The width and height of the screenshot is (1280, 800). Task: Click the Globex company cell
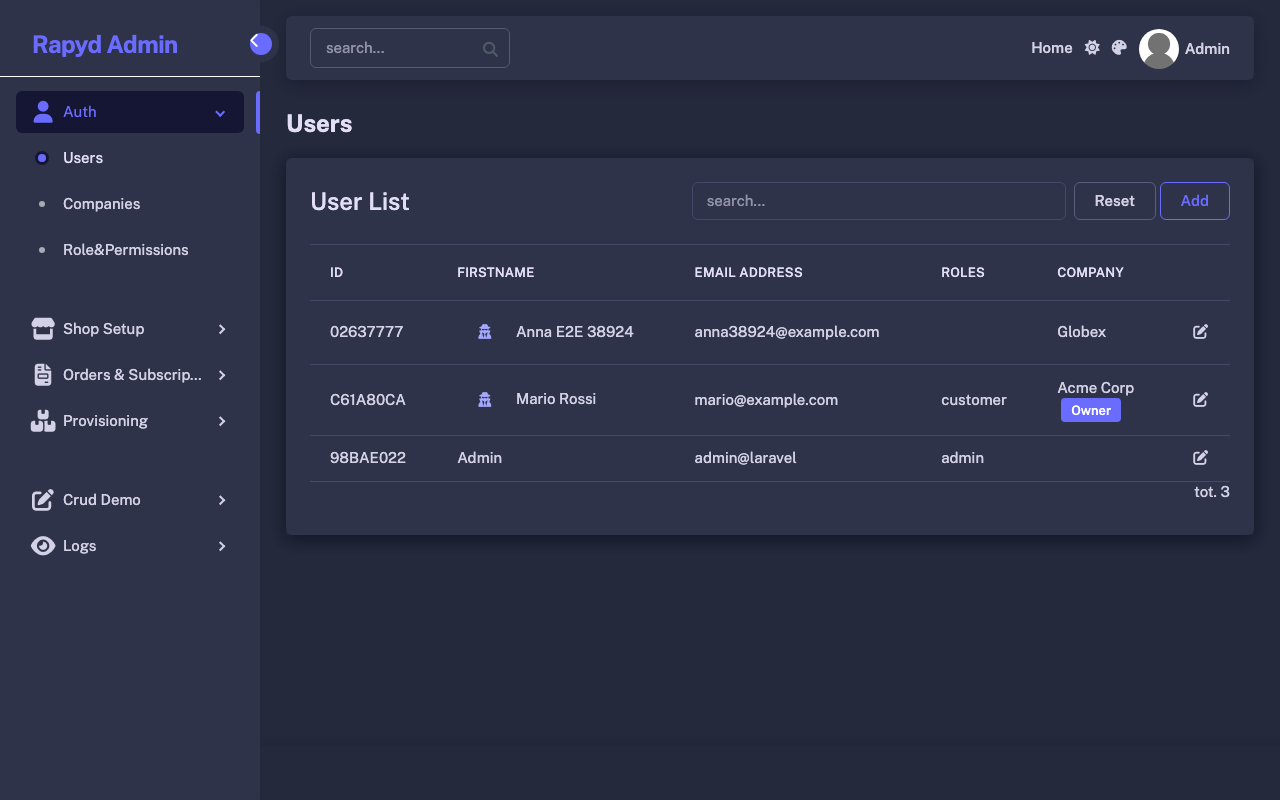point(1082,332)
